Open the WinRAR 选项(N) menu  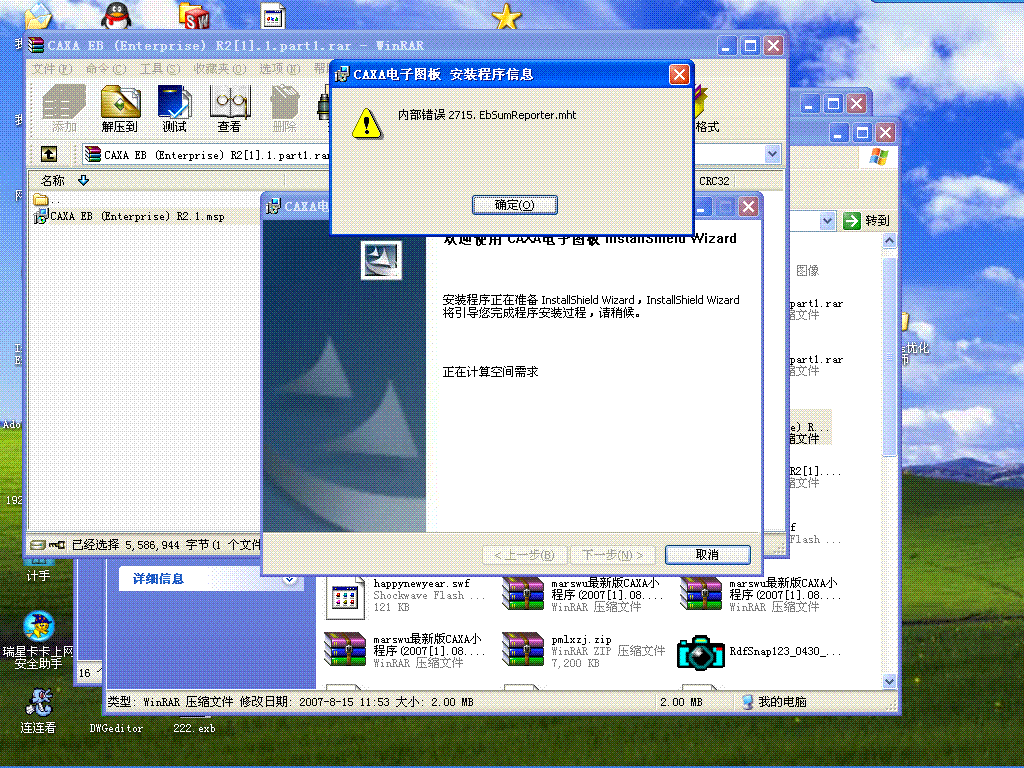tap(280, 69)
